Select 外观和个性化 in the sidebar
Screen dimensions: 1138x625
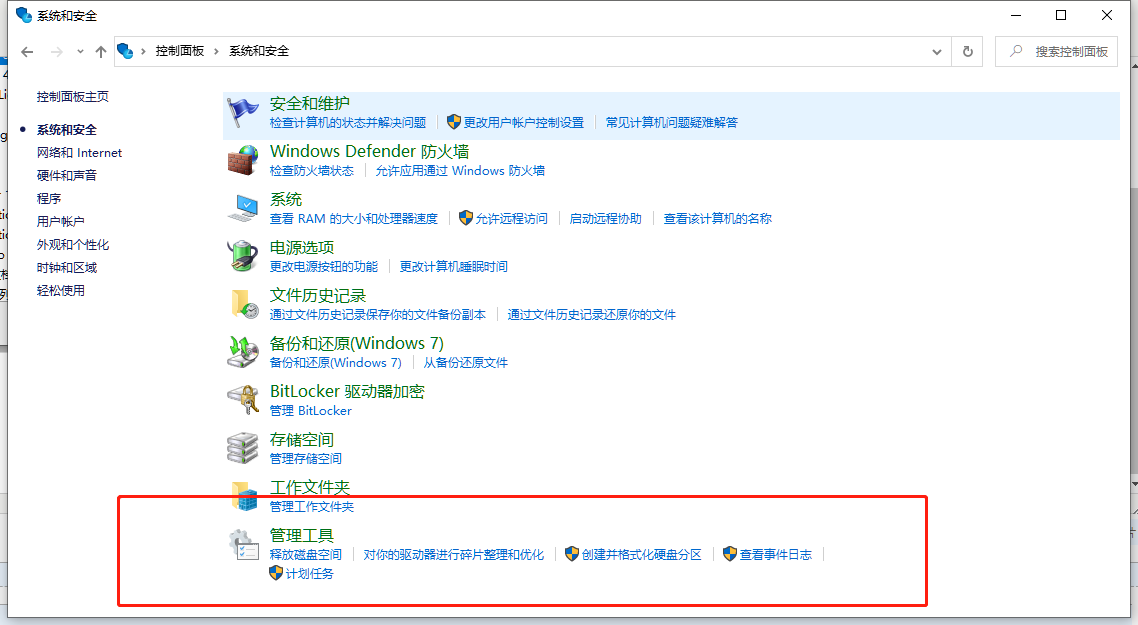[x=73, y=245]
